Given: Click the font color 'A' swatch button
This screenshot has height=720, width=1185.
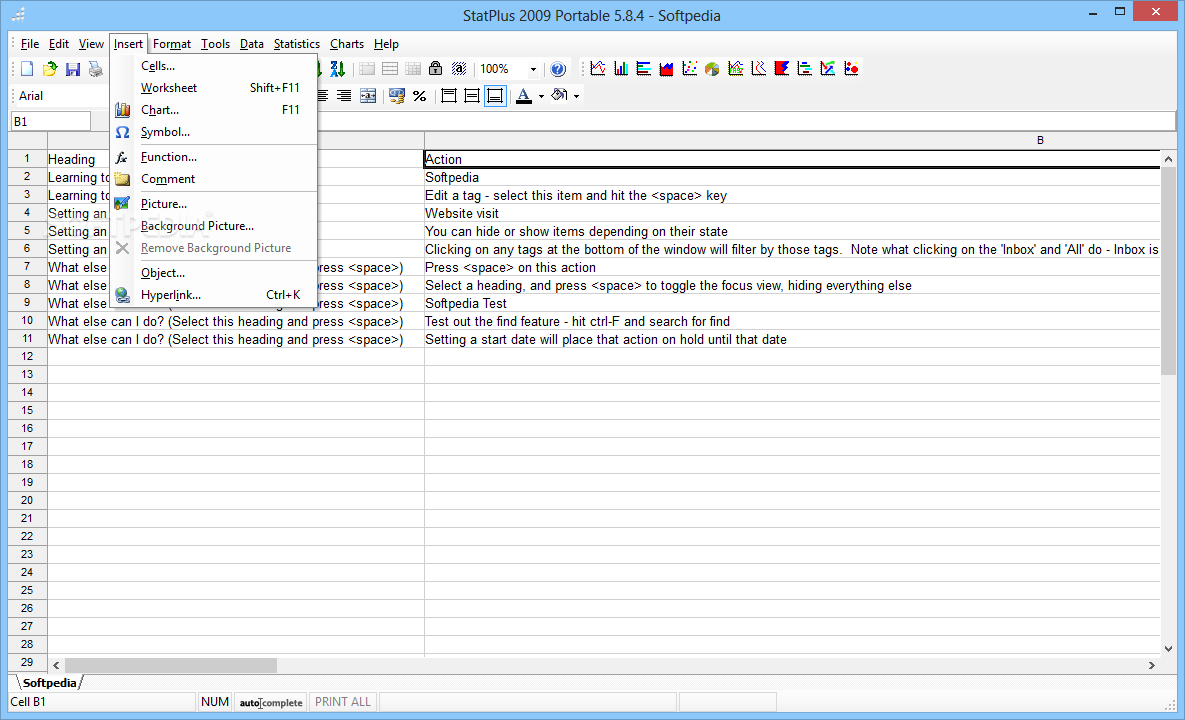Looking at the screenshot, I should (x=524, y=96).
